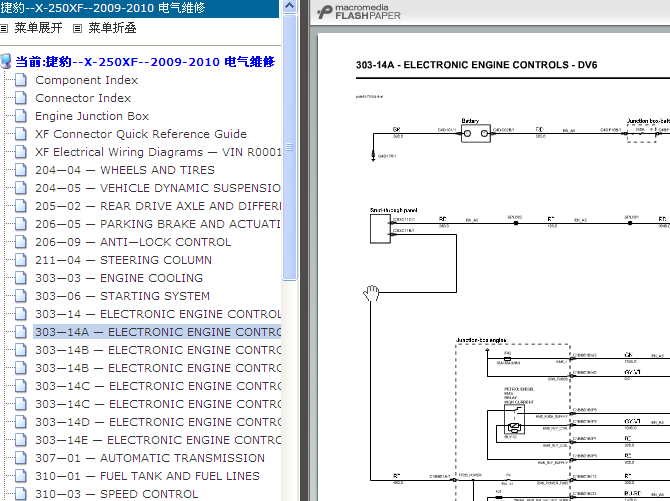
Task: Select 303-03 Engine Cooling
Action: coord(119,278)
